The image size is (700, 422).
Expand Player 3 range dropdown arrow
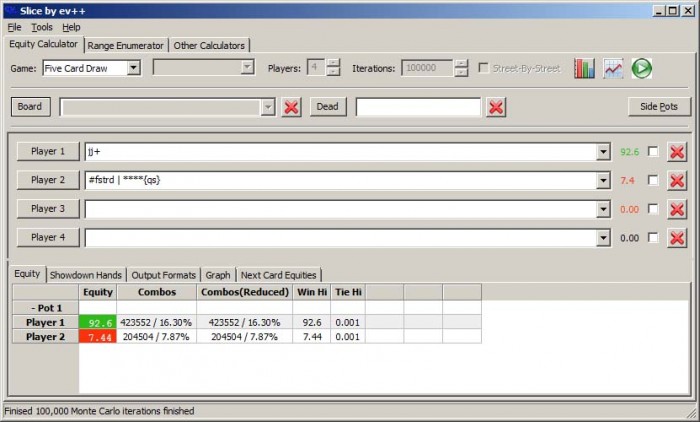pos(603,209)
